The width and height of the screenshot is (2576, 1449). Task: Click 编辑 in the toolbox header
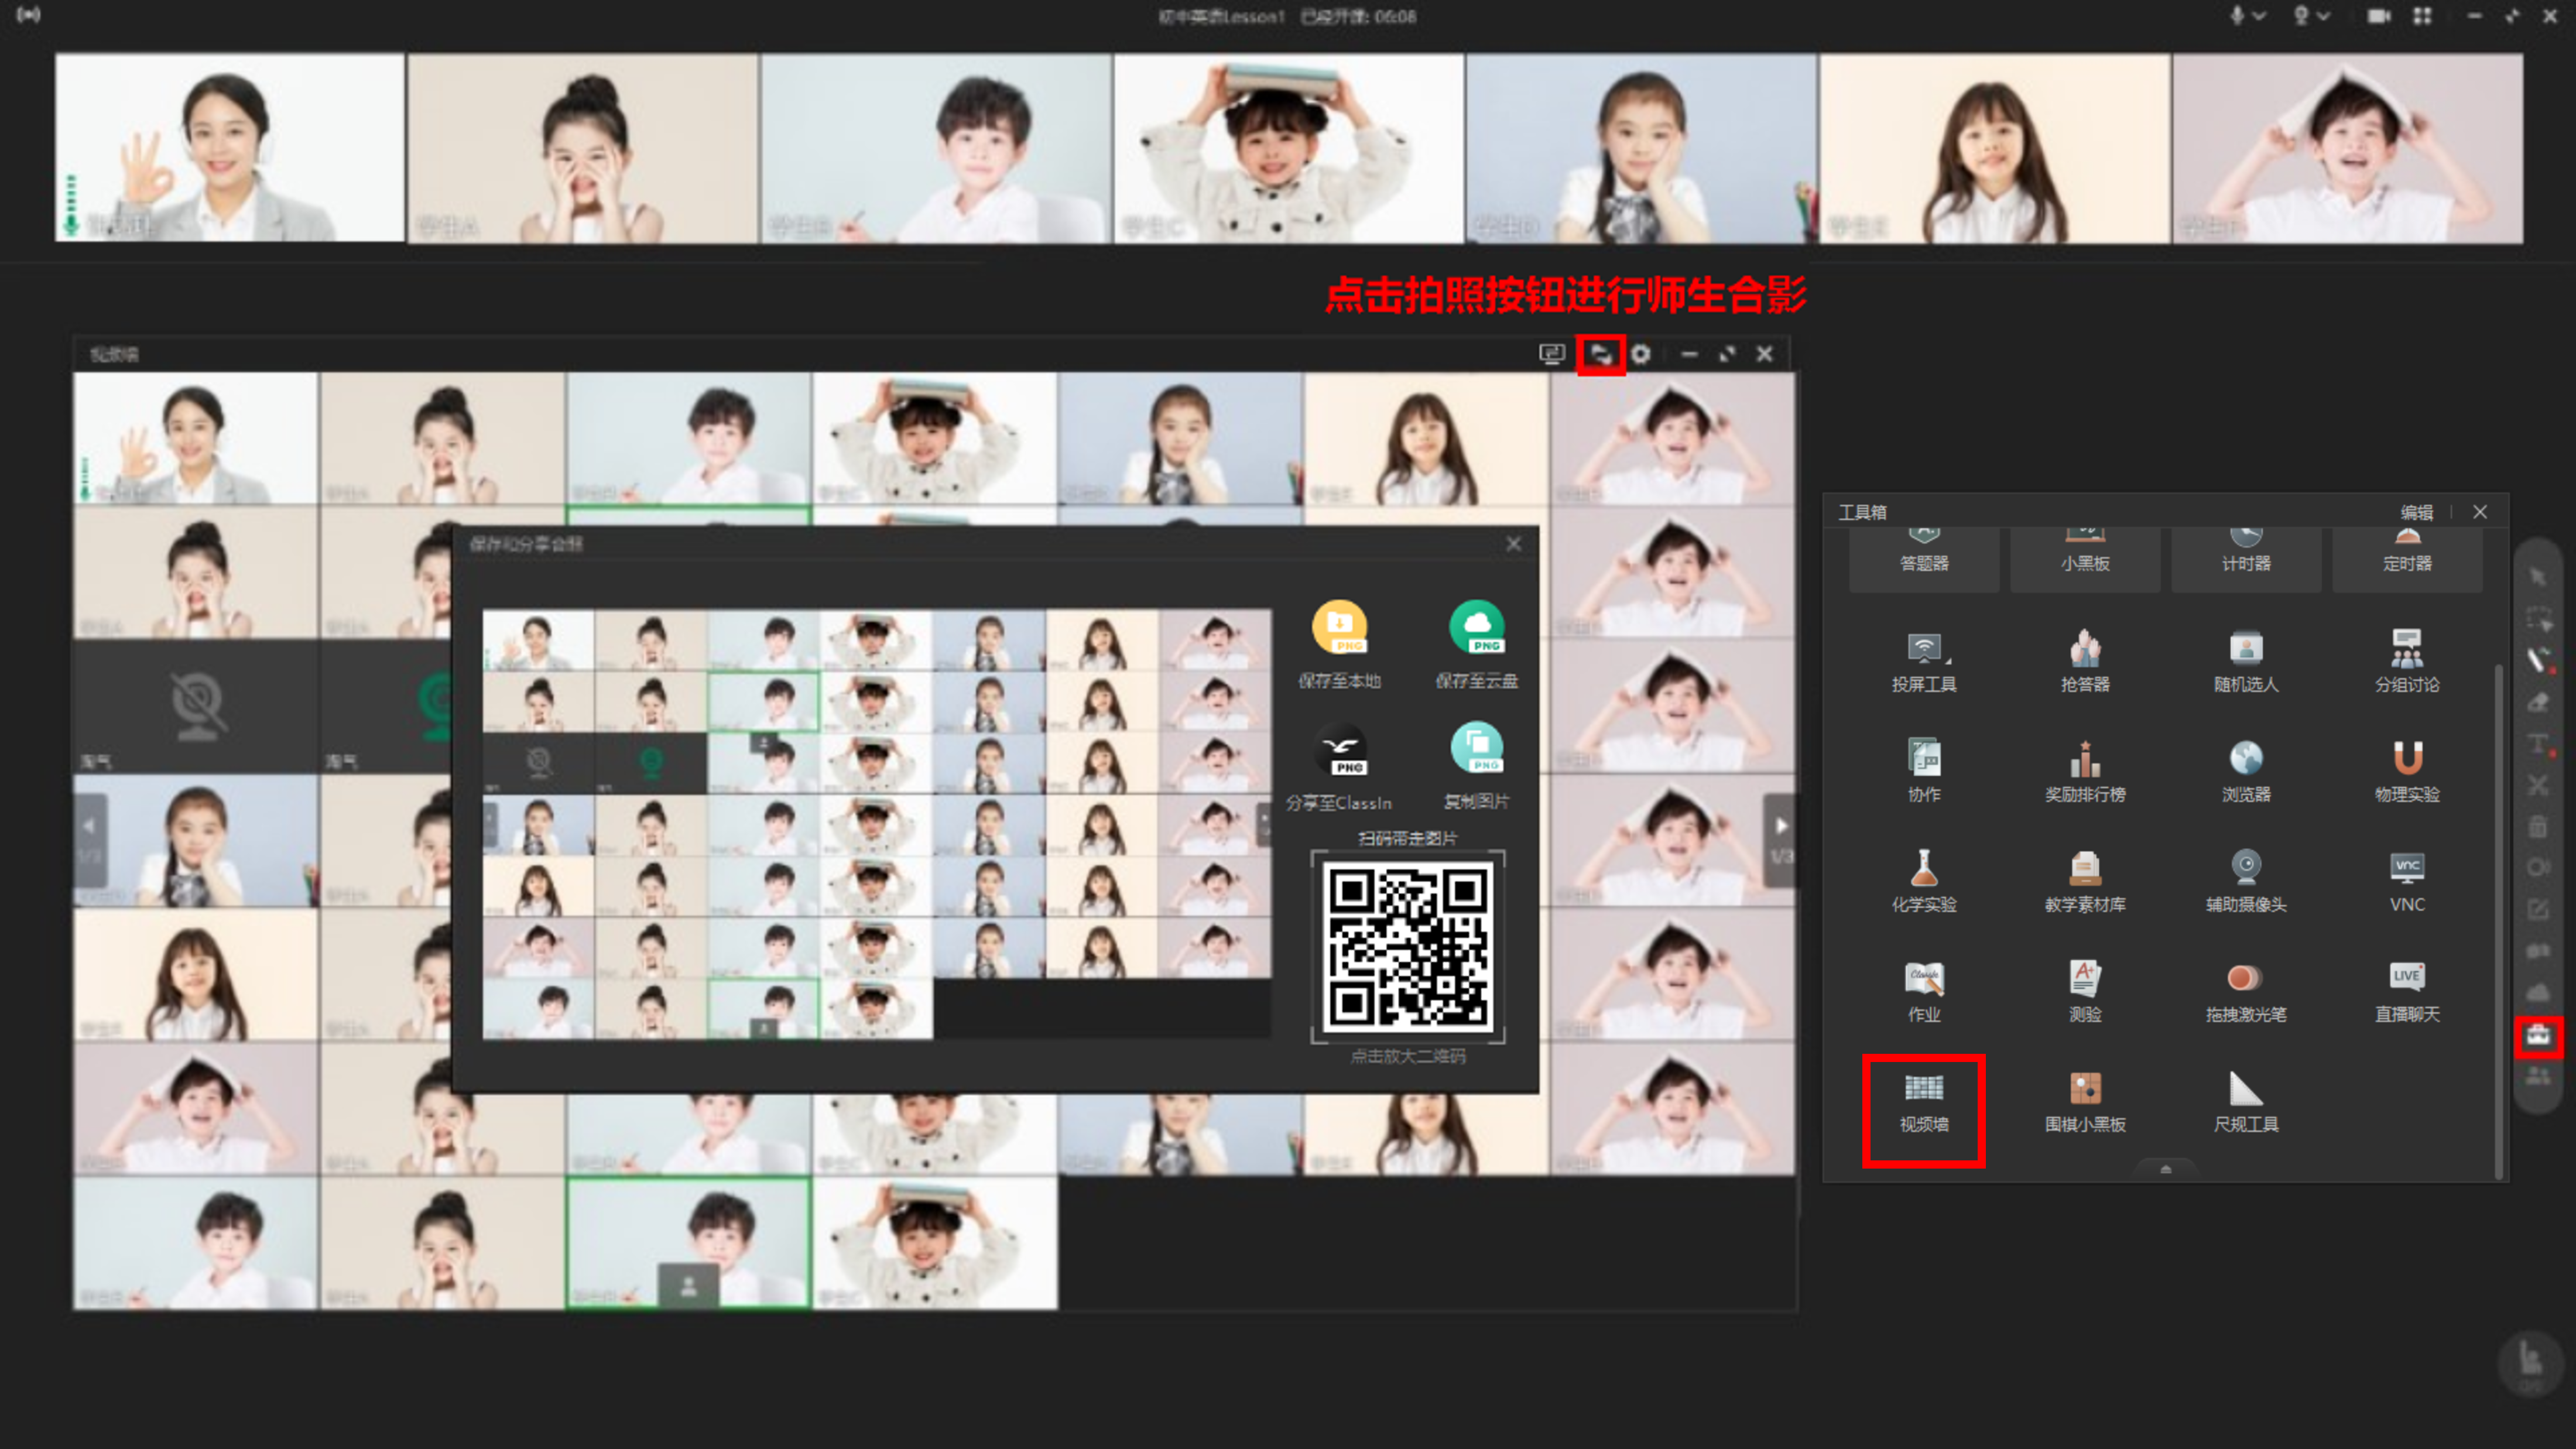point(2416,512)
